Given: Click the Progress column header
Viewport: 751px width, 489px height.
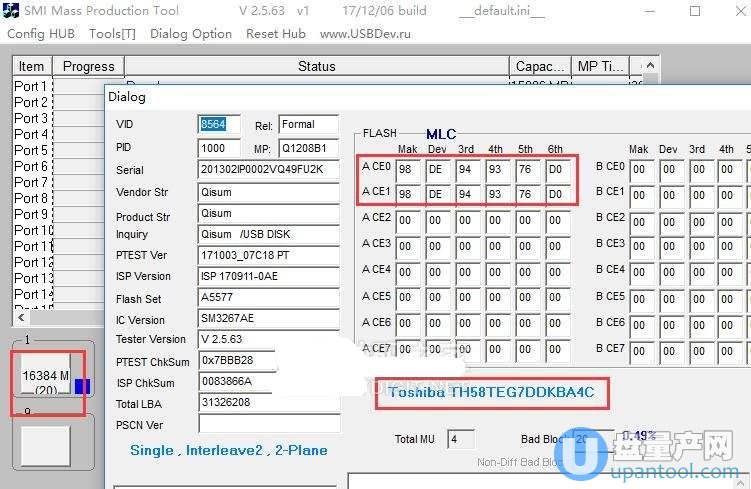Looking at the screenshot, I should (x=88, y=66).
